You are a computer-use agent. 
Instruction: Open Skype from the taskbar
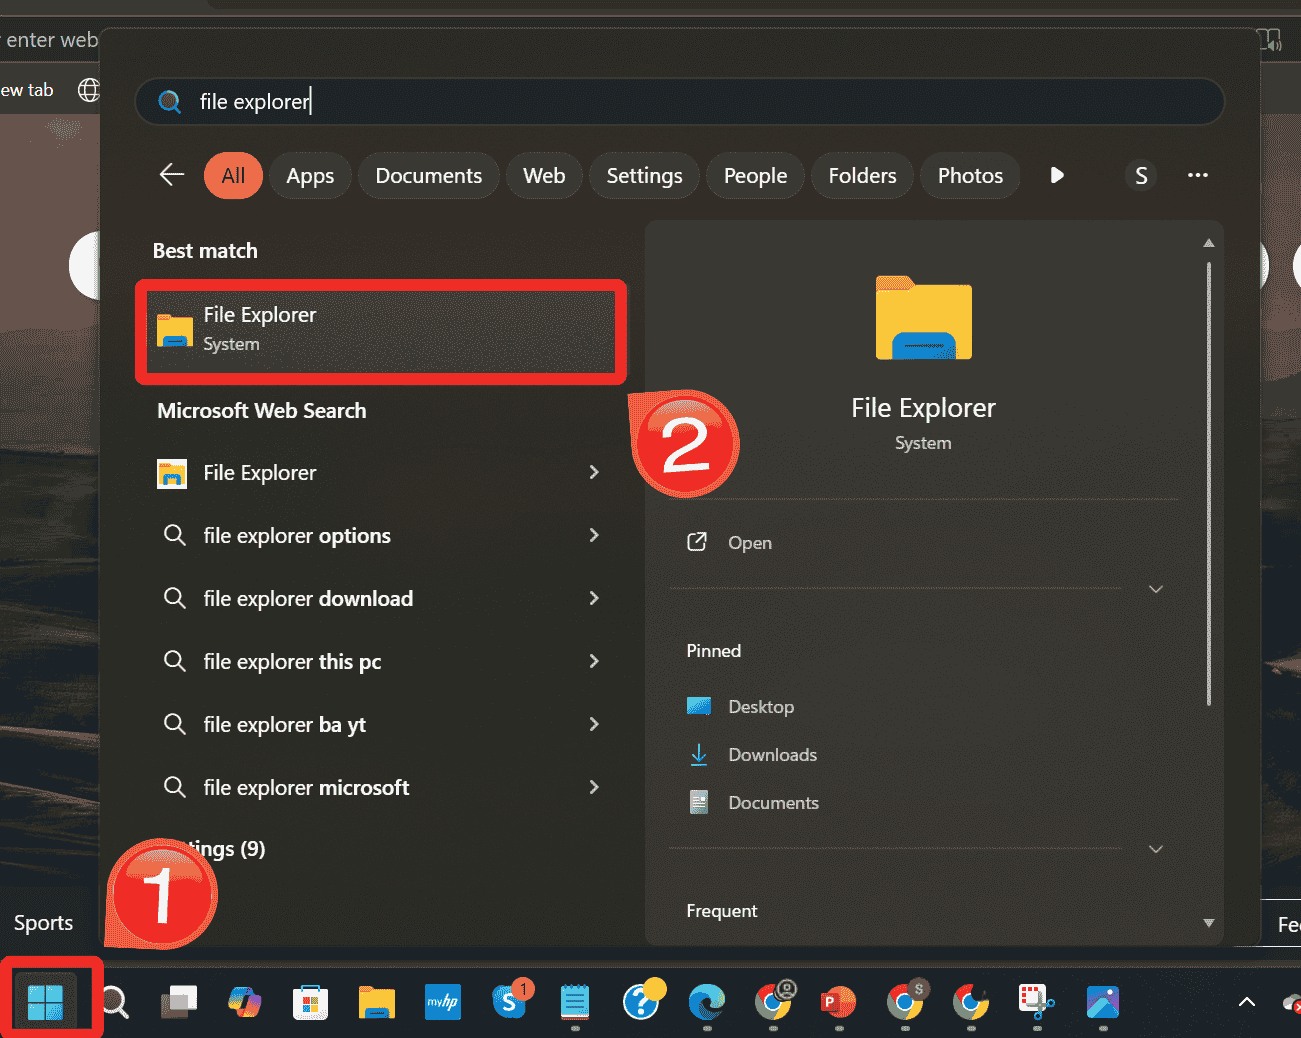pos(510,1002)
